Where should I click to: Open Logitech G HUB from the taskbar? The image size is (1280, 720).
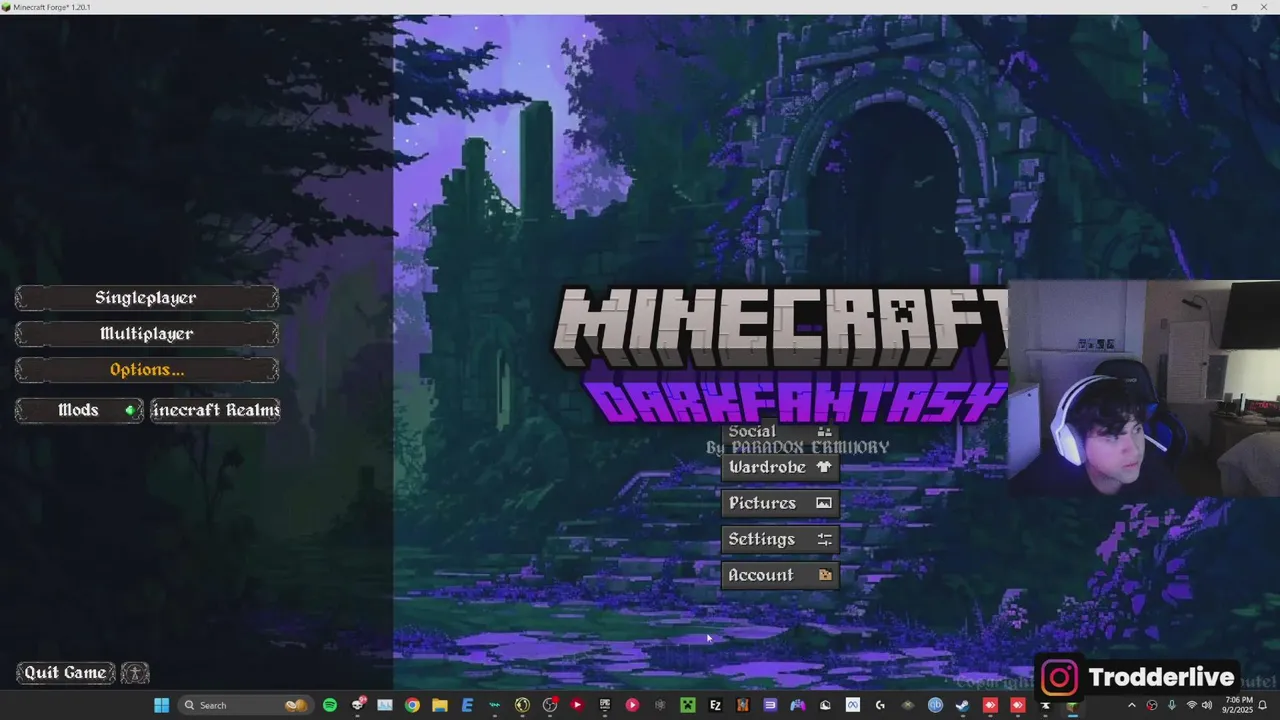coord(880,705)
